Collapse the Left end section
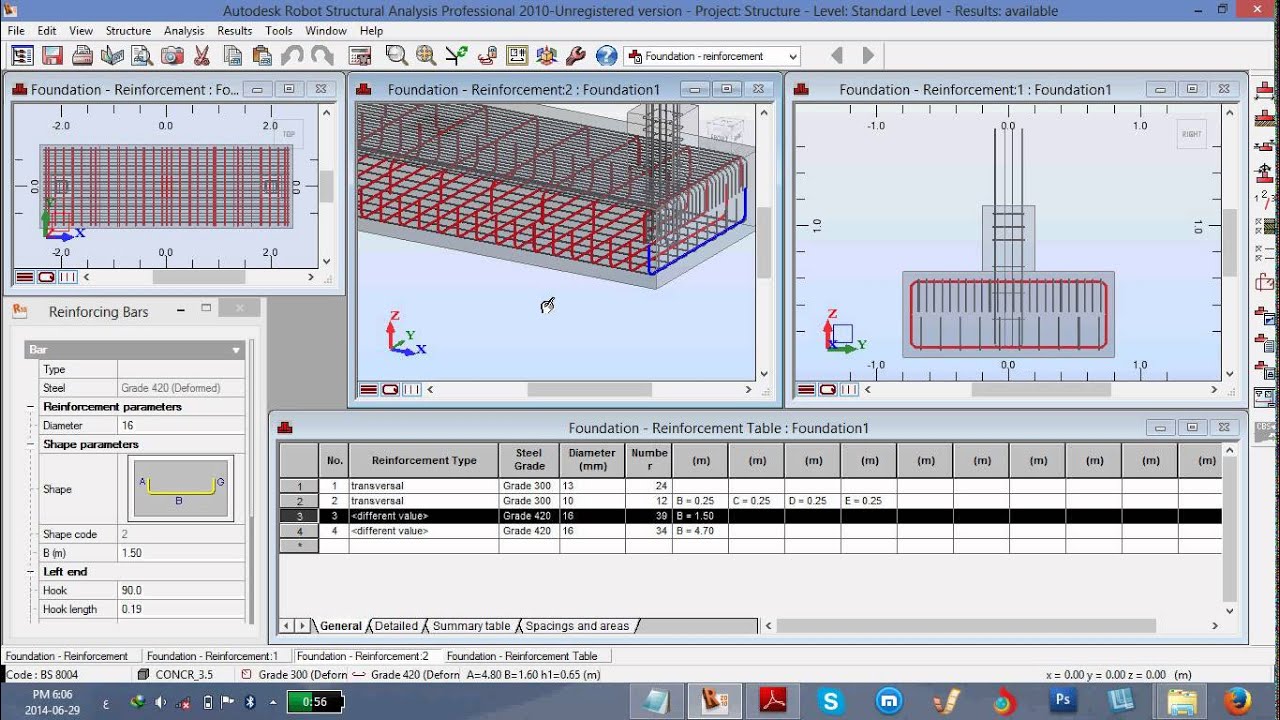The height and width of the screenshot is (720, 1280). pyautogui.click(x=31, y=572)
